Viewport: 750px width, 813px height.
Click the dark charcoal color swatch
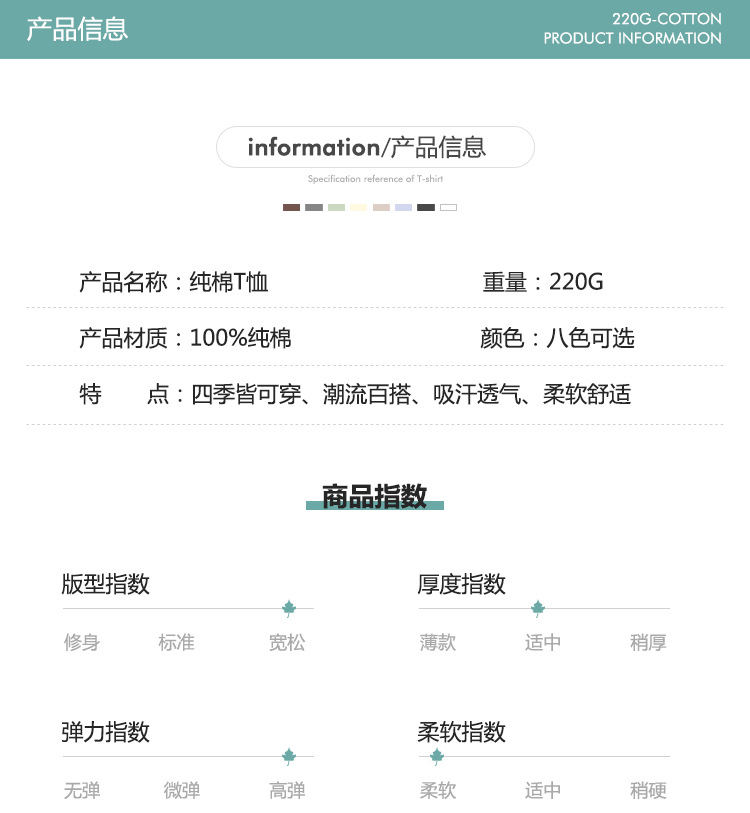[426, 207]
